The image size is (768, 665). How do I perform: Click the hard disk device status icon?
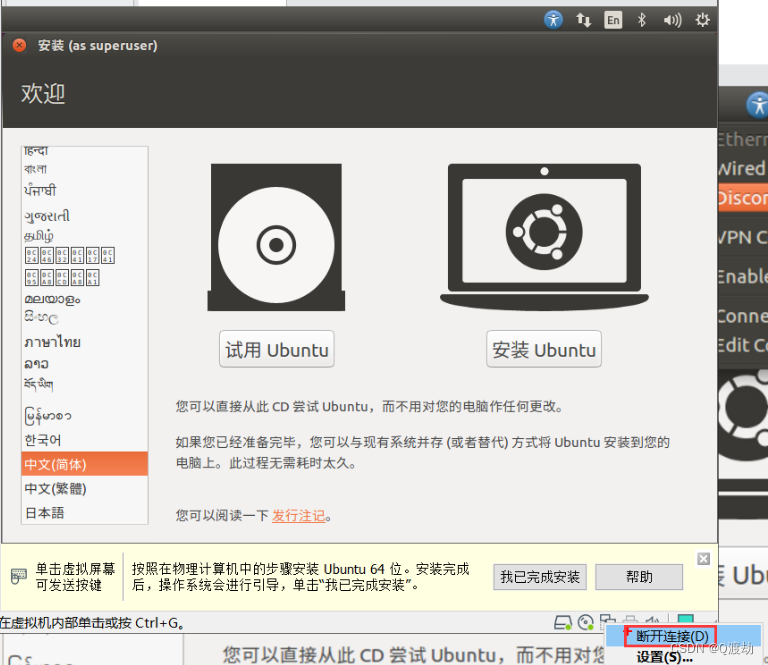[x=563, y=622]
